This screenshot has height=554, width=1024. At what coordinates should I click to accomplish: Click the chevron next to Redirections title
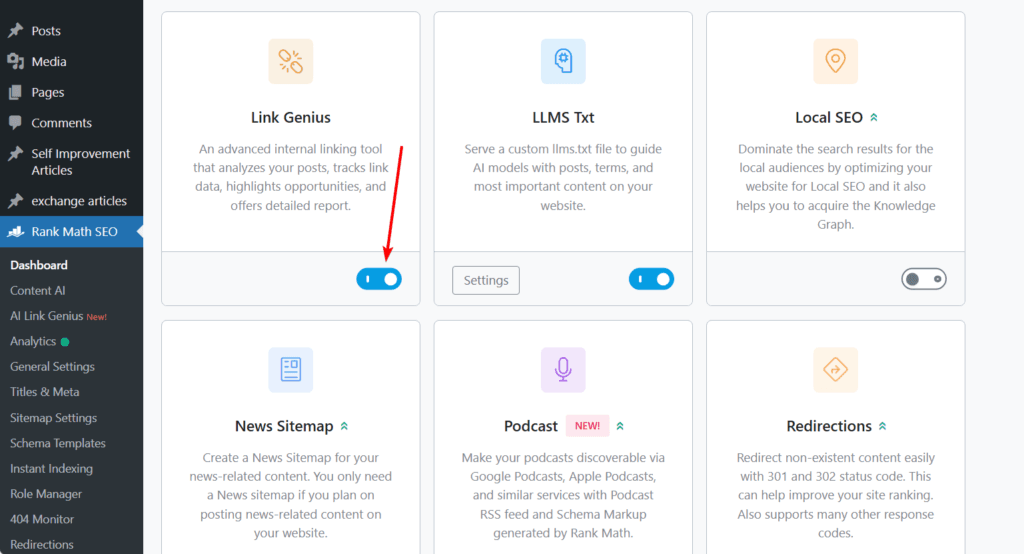click(883, 427)
